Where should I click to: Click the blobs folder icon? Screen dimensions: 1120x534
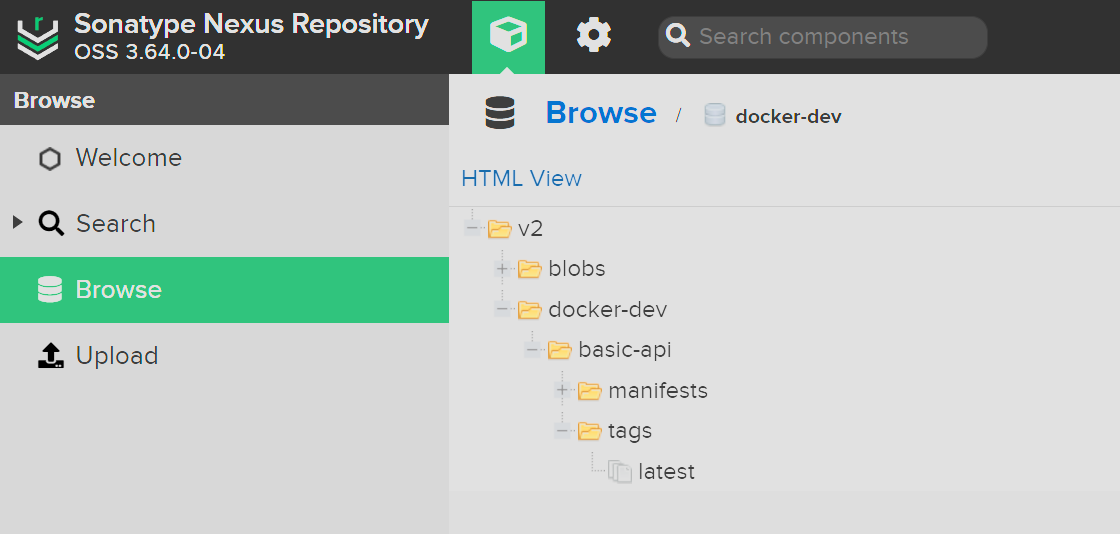point(530,269)
